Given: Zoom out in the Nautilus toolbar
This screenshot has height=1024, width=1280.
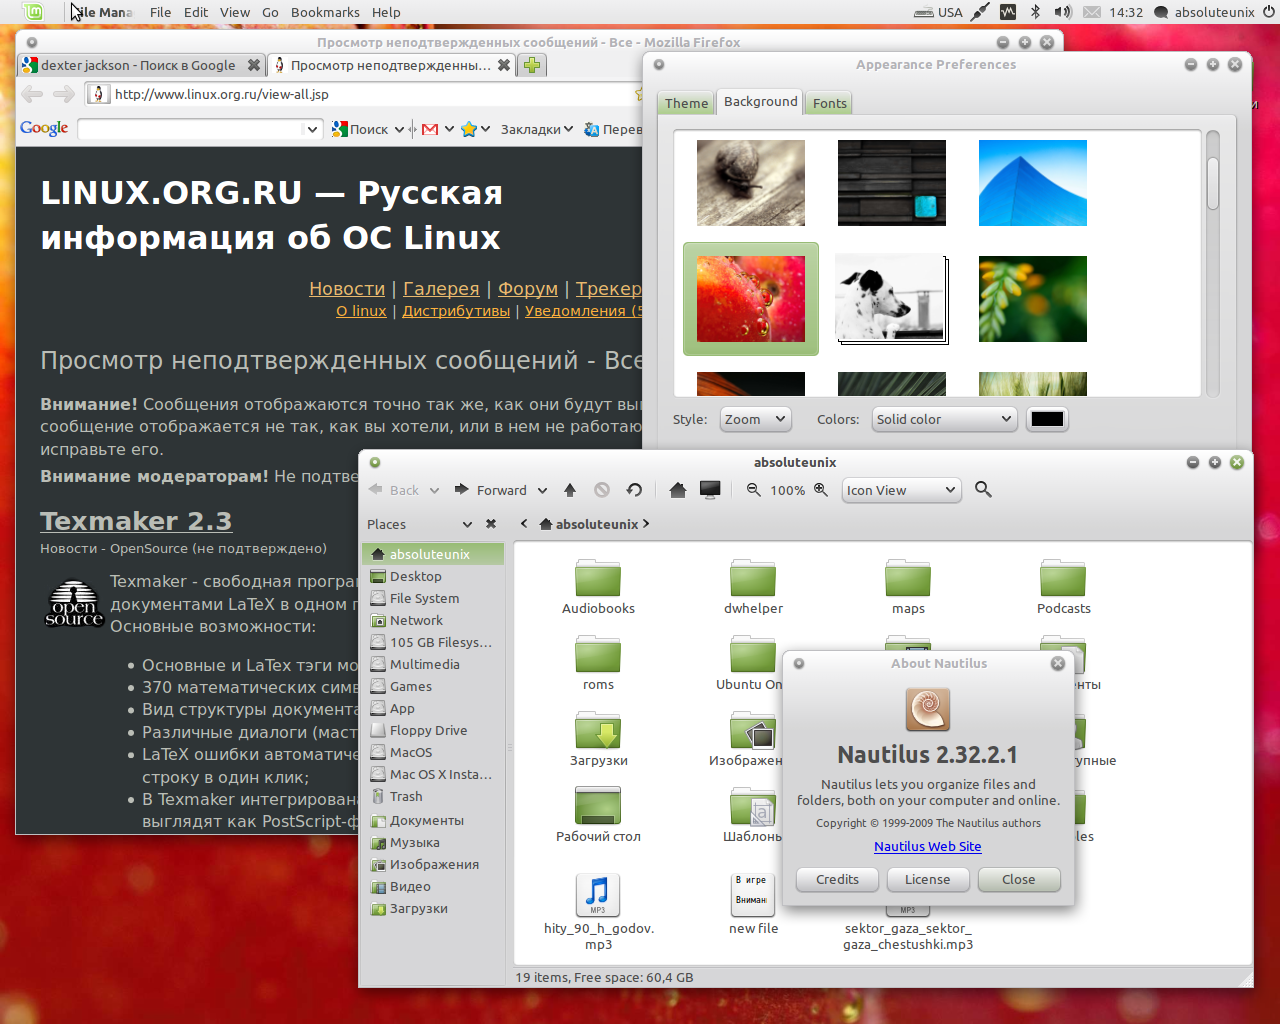Looking at the screenshot, I should pos(753,490).
